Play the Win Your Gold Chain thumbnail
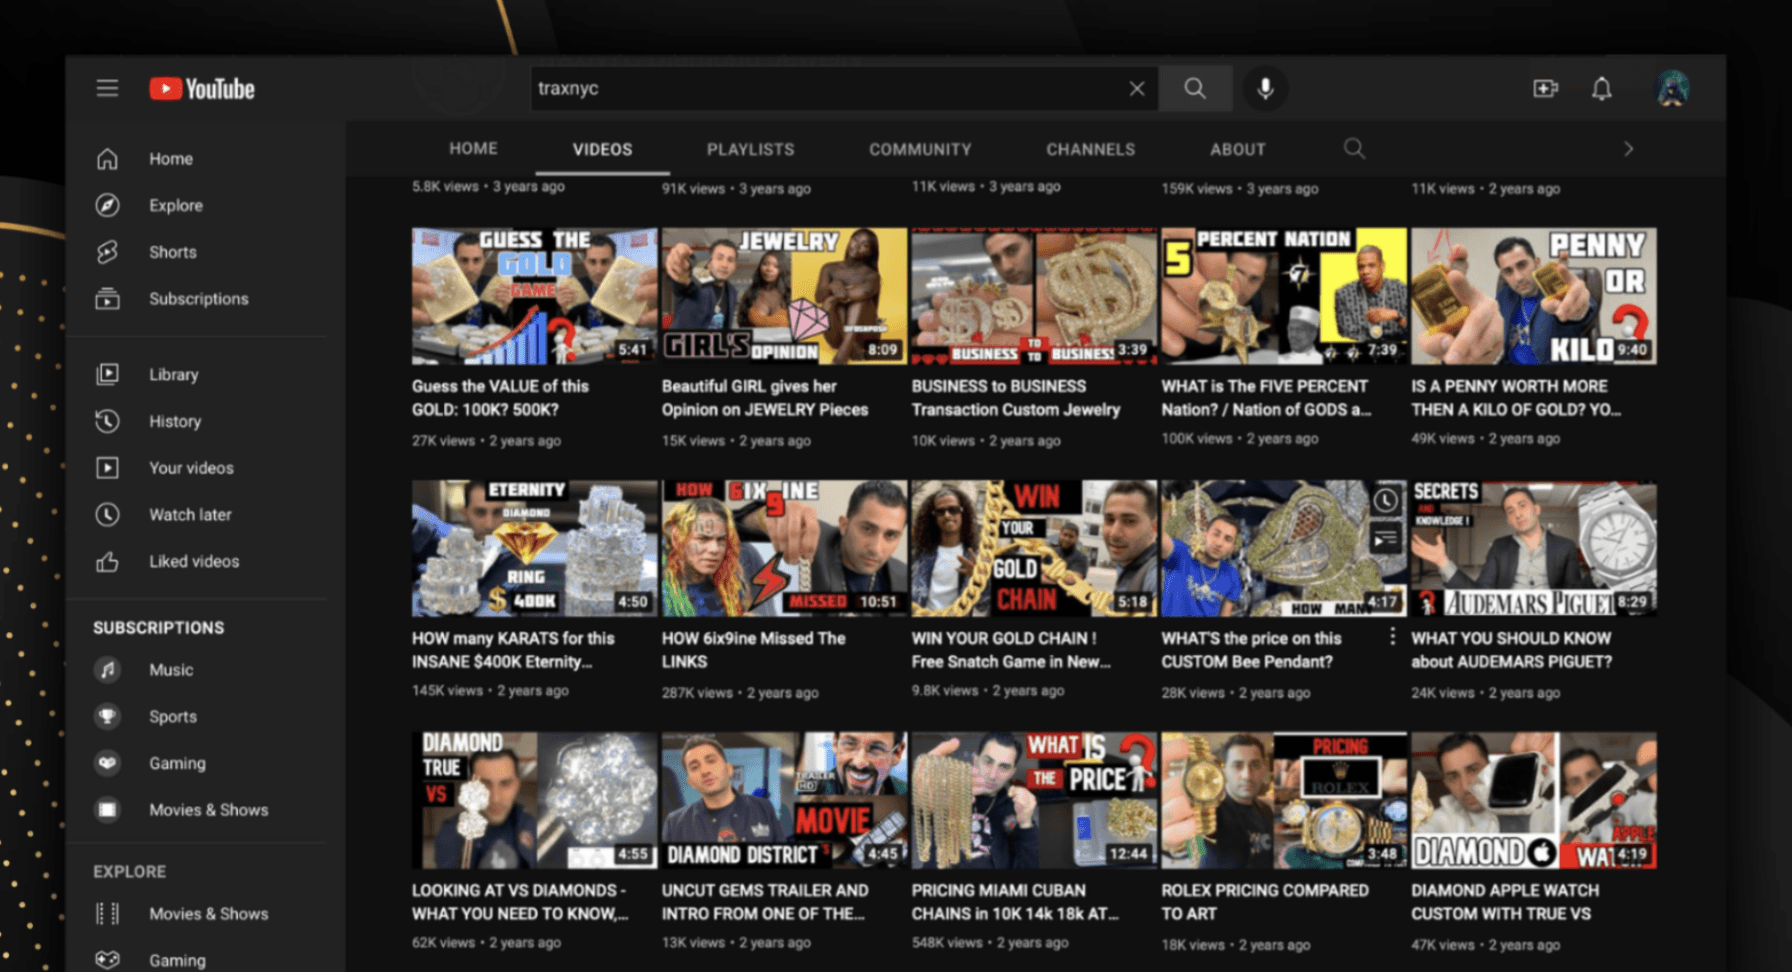 pyautogui.click(x=1034, y=548)
